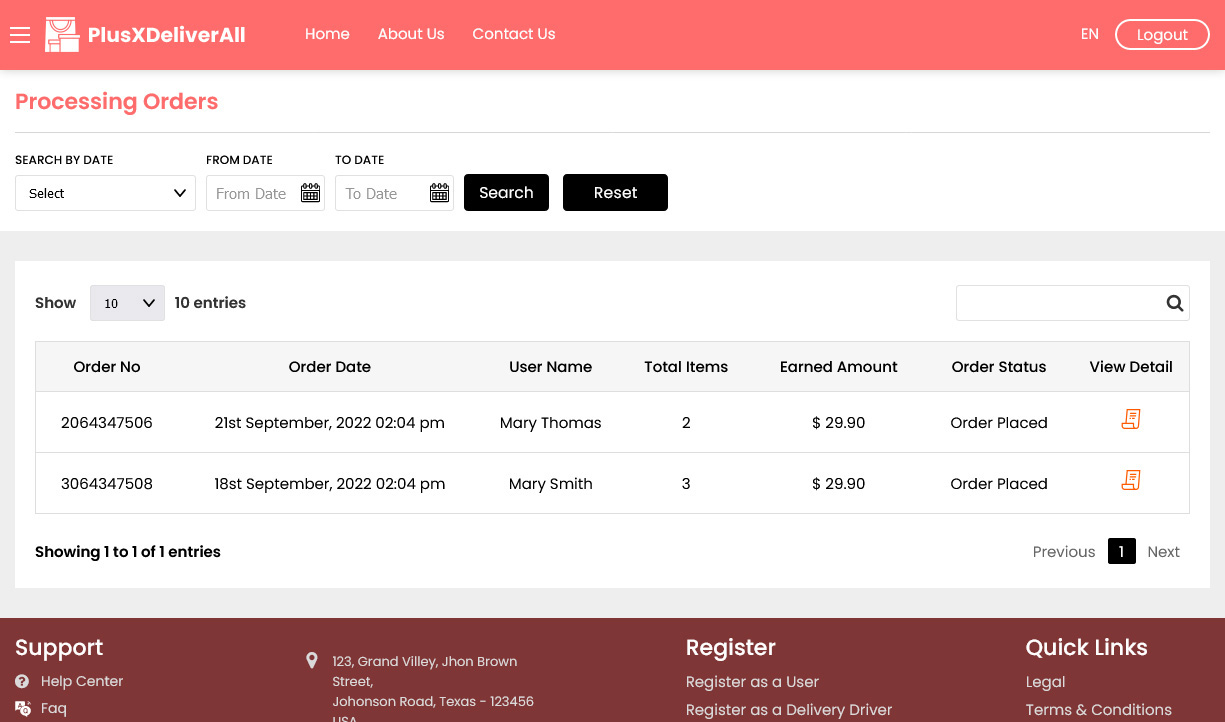Open Legal quick link
The height and width of the screenshot is (722, 1225).
coord(1045,682)
